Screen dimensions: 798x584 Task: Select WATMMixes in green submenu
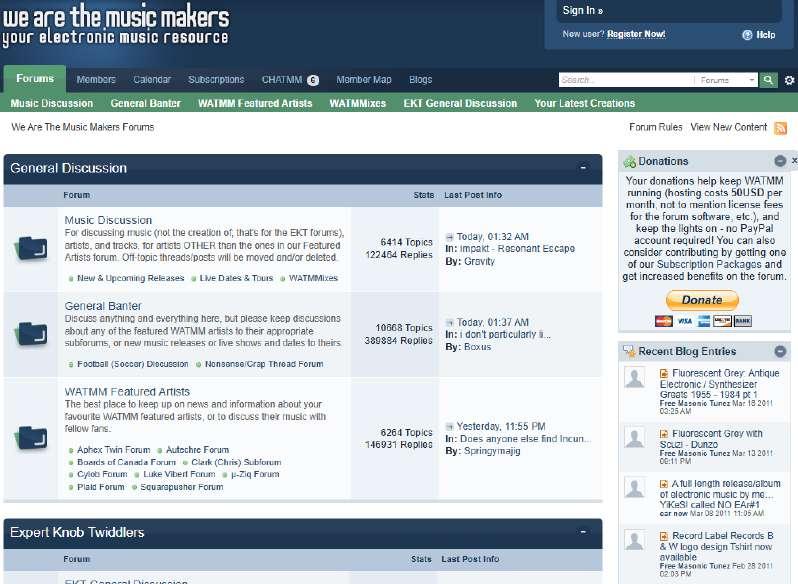[x=358, y=103]
